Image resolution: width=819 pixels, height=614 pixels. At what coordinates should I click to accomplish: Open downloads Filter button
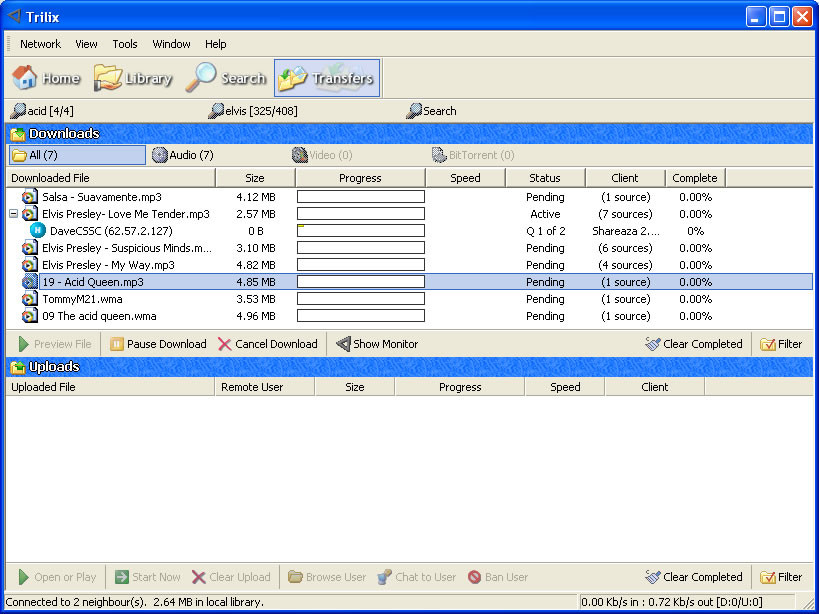(x=781, y=344)
